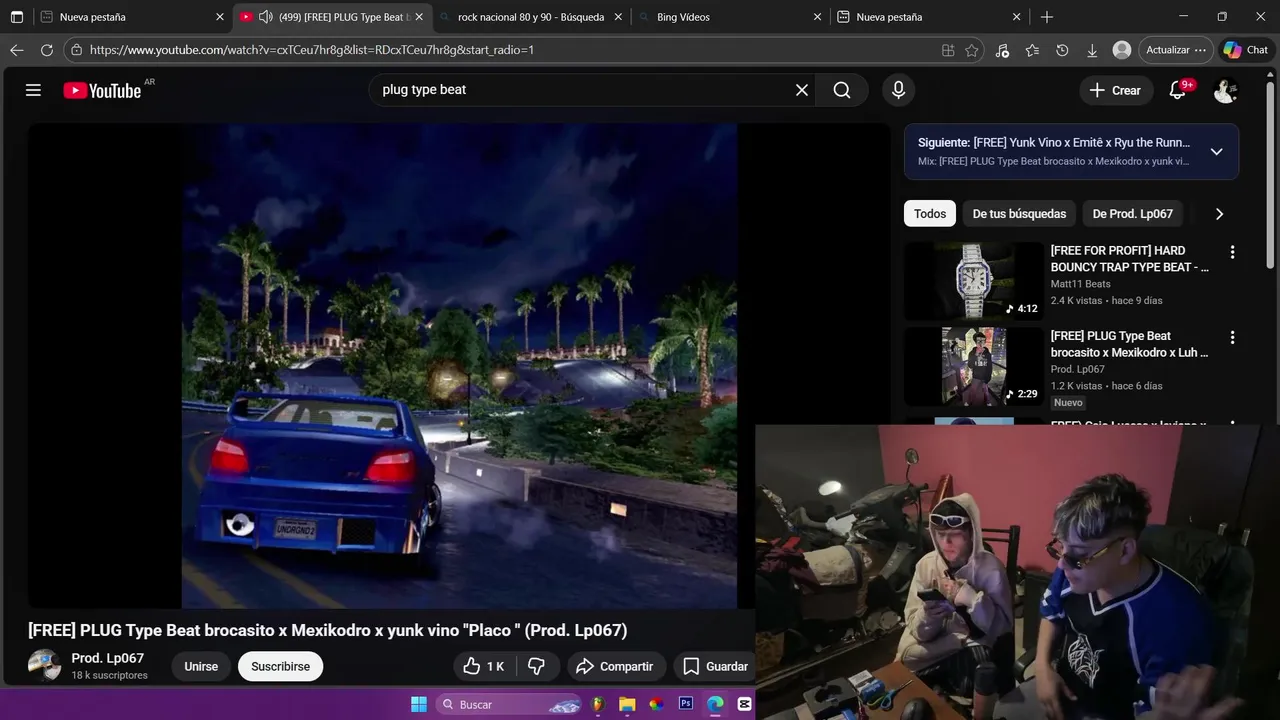This screenshot has width=1280, height=720.
Task: Open CapCut from the taskbar
Action: coord(744,704)
